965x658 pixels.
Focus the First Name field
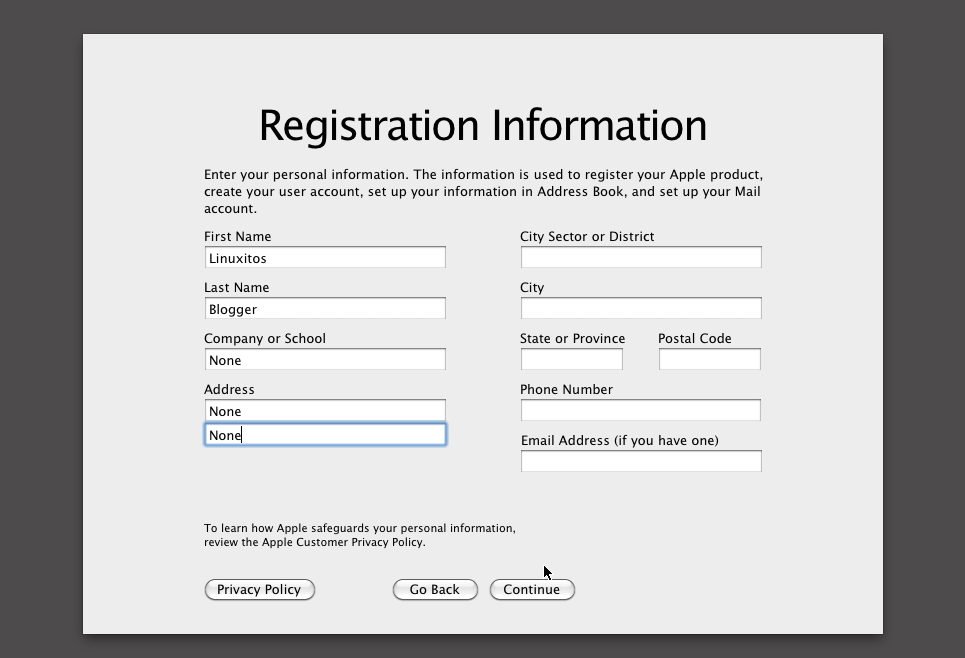pos(325,257)
